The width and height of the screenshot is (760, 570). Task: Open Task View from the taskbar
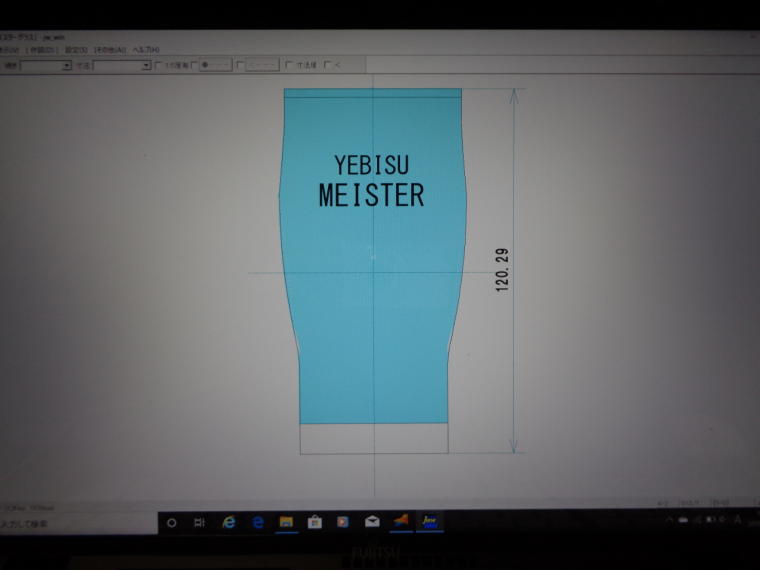click(x=199, y=522)
